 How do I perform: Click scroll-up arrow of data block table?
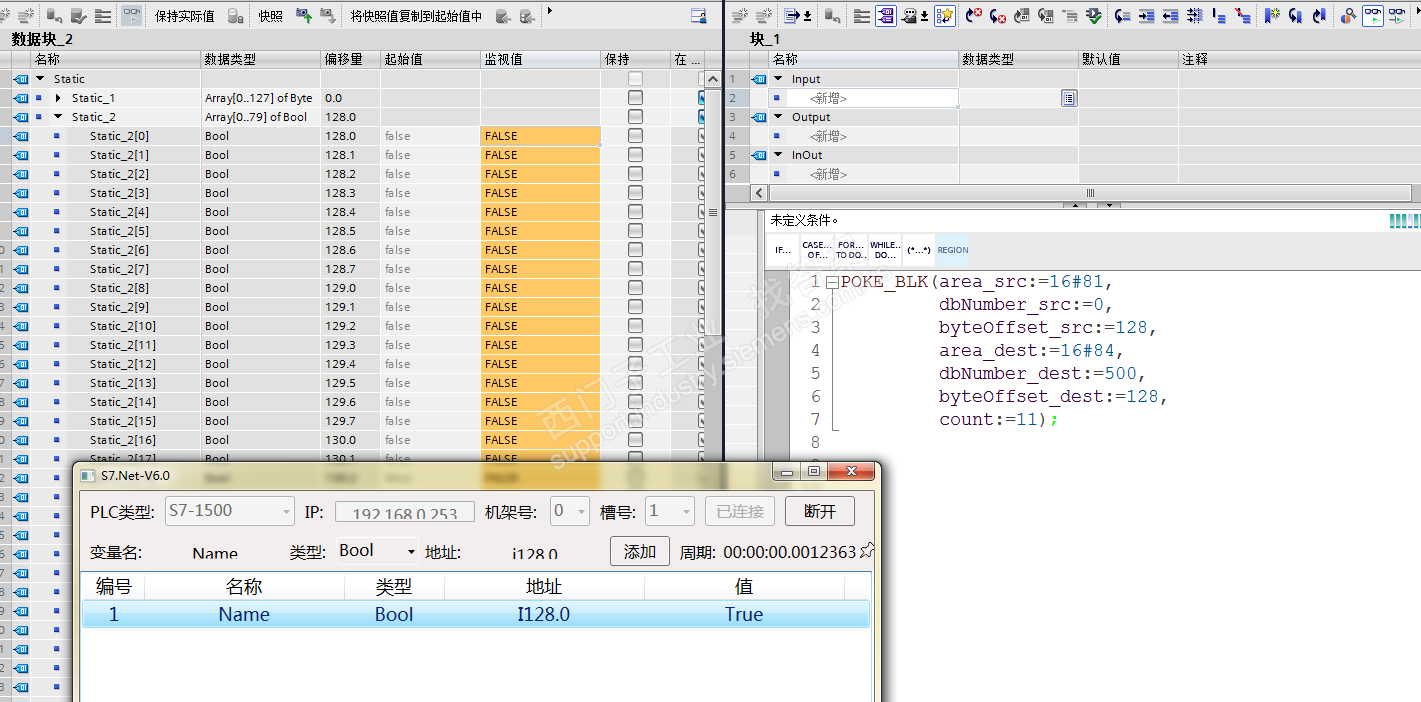tap(712, 79)
